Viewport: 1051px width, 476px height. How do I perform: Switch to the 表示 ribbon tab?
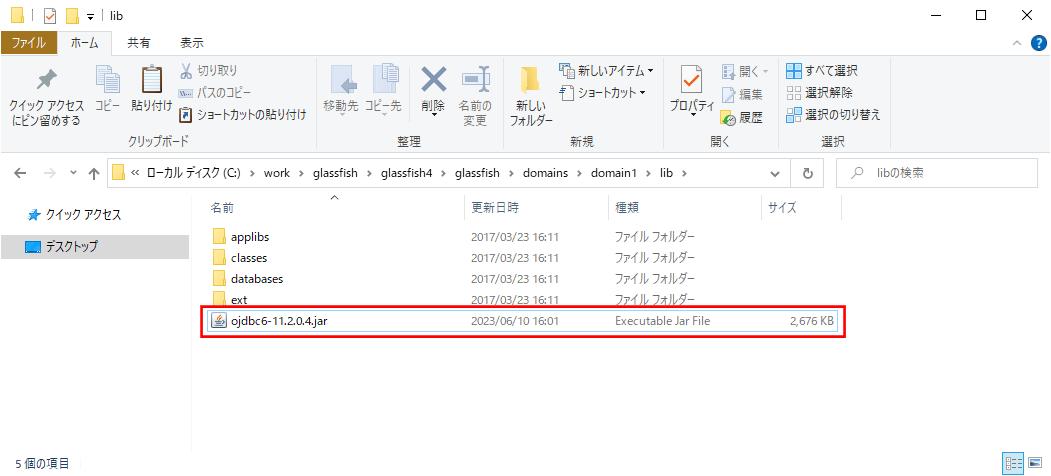coord(191,43)
